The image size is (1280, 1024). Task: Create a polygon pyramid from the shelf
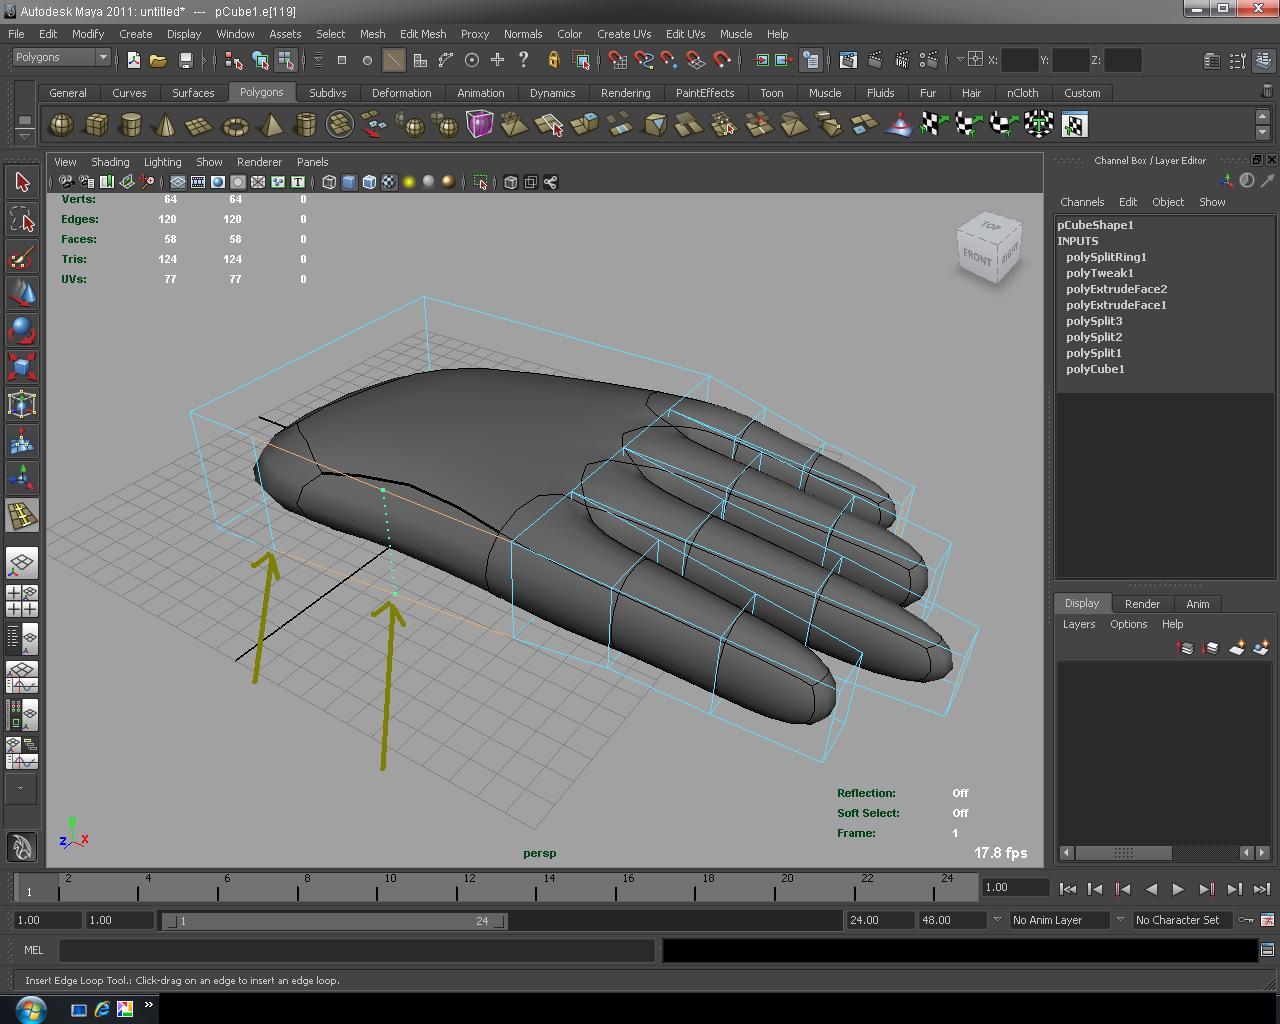click(270, 125)
